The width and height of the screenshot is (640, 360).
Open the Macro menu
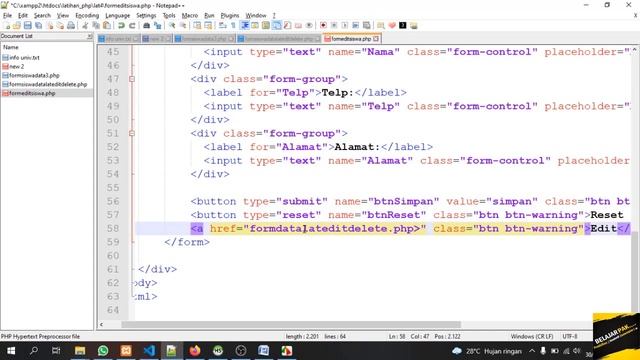pos(189,16)
